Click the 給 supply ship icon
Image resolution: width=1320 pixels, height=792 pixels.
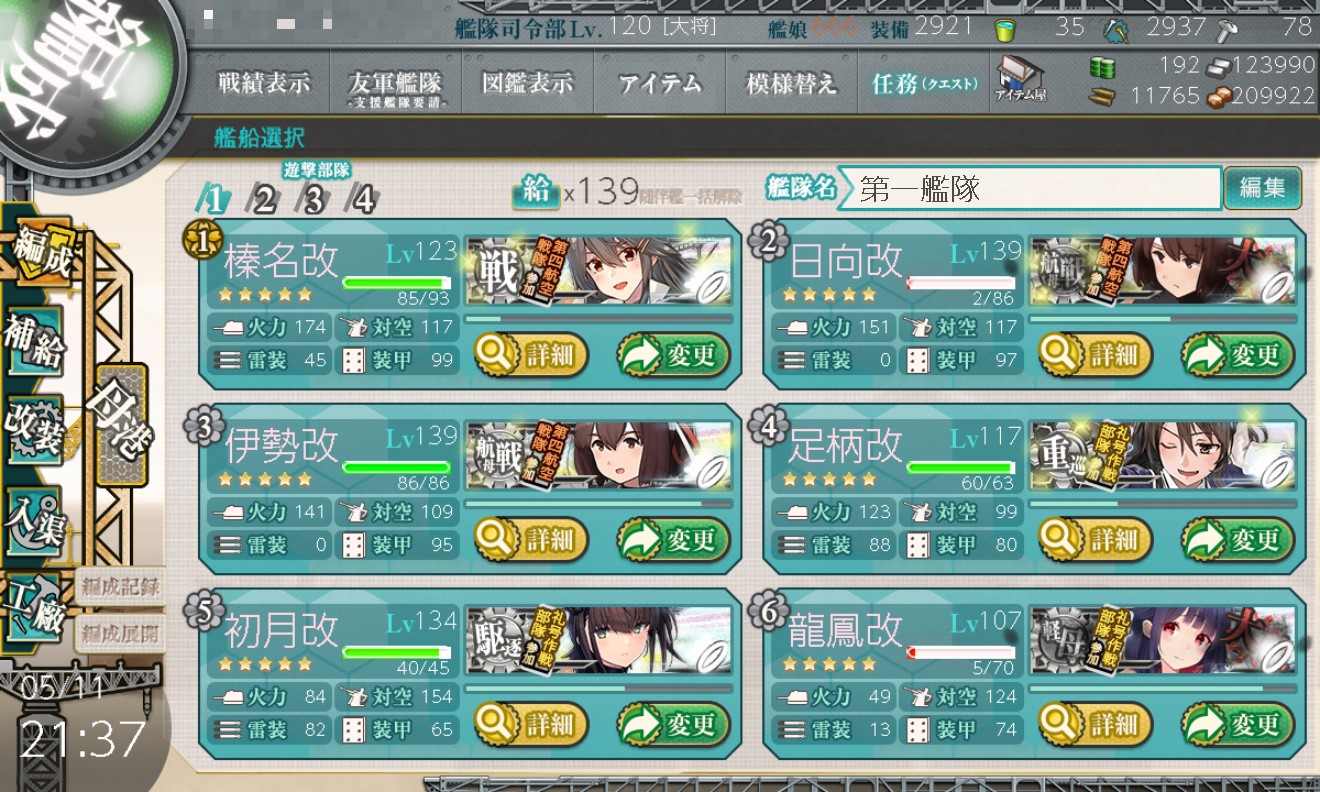(x=536, y=191)
